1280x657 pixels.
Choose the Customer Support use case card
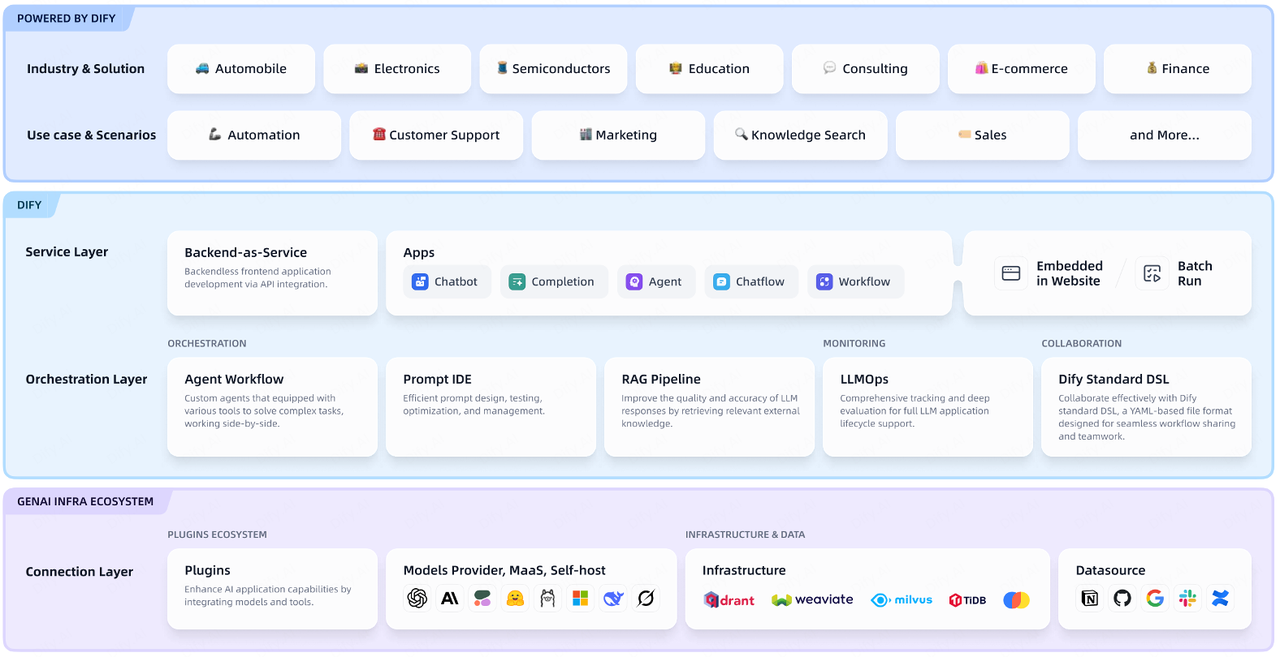pyautogui.click(x=436, y=135)
